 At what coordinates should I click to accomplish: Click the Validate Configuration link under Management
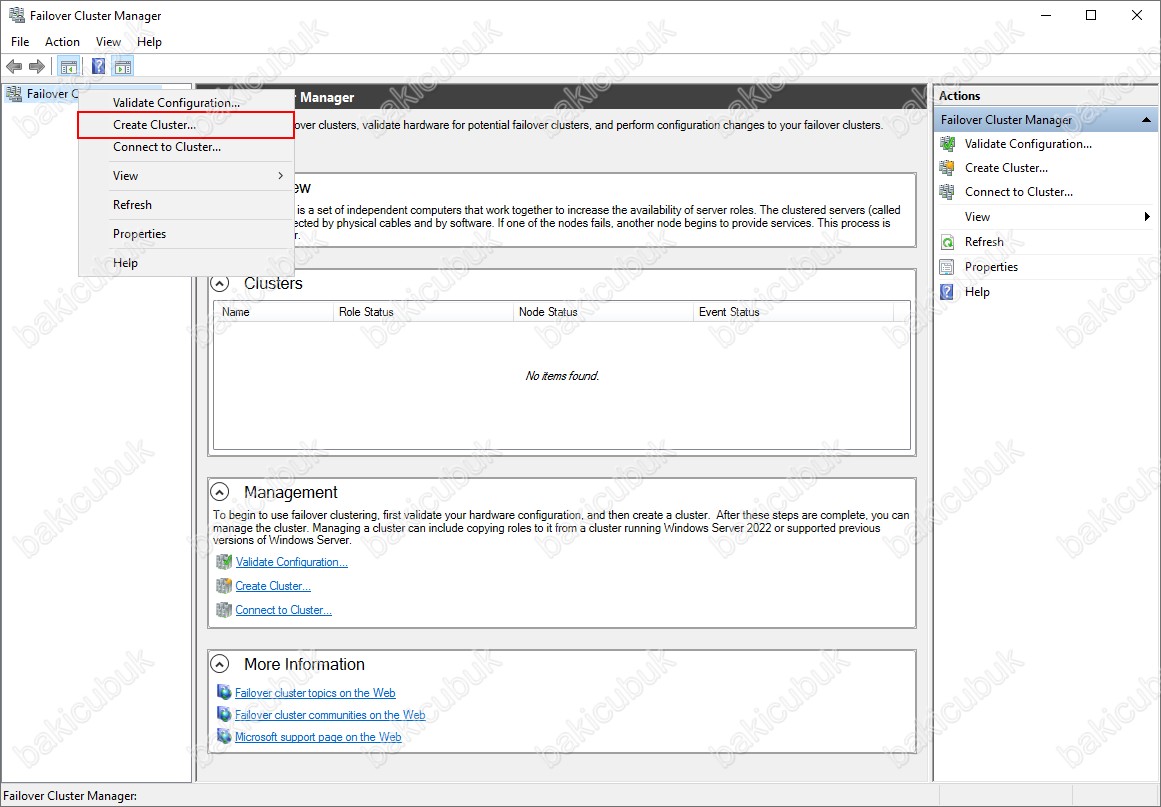pos(292,562)
